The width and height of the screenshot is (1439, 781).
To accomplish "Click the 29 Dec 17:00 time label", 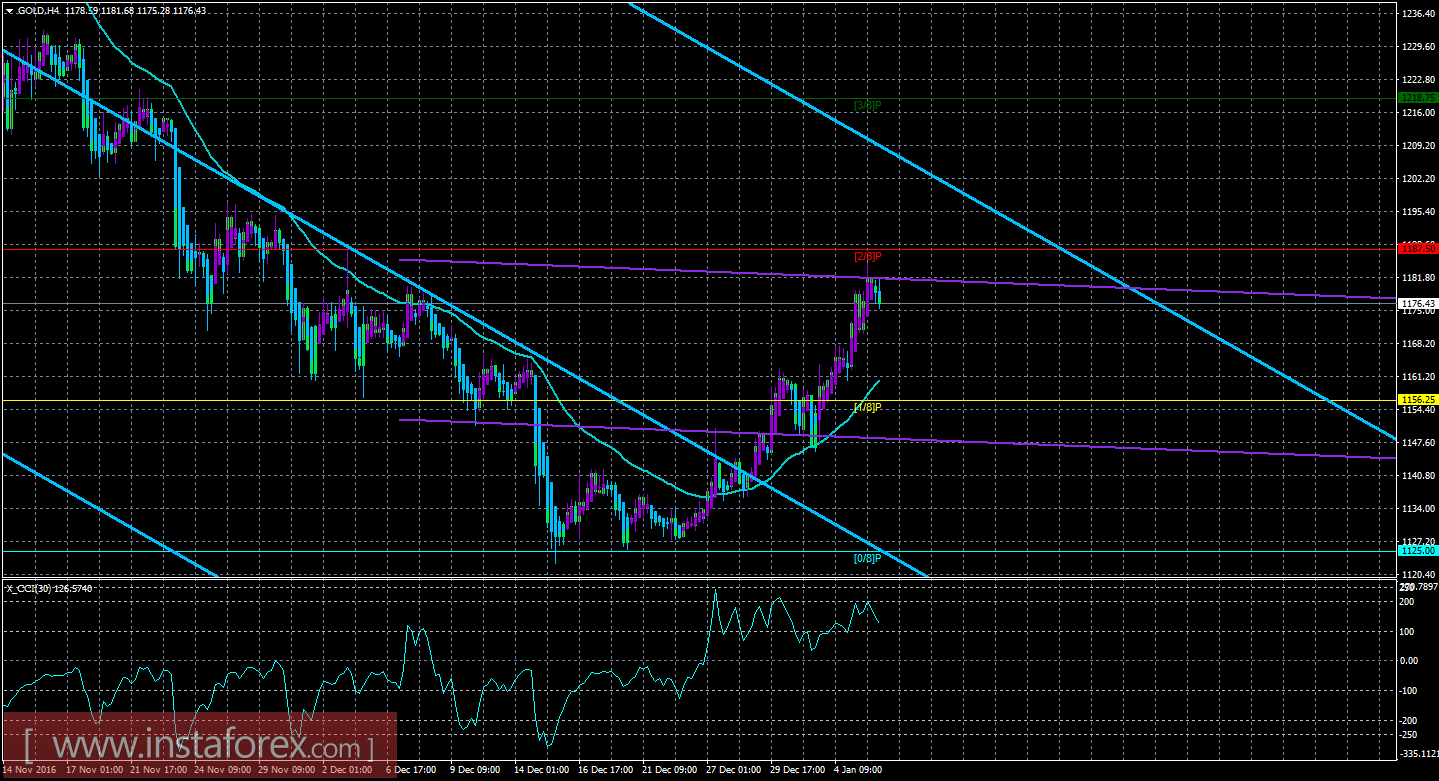I will pyautogui.click(x=797, y=771).
